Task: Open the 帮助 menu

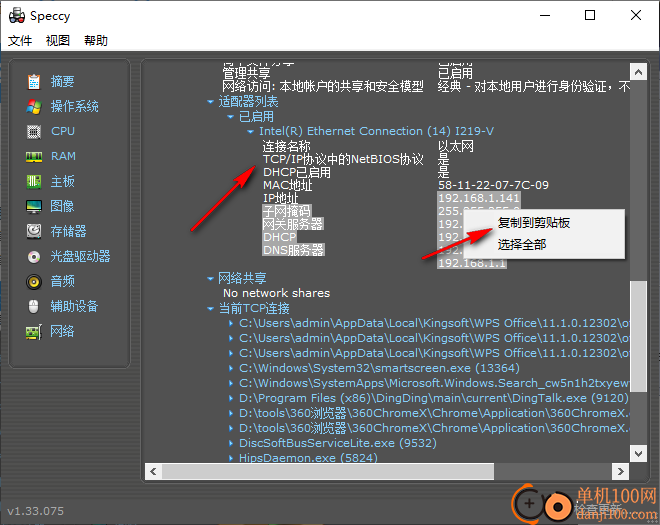Action: pyautogui.click(x=96, y=41)
